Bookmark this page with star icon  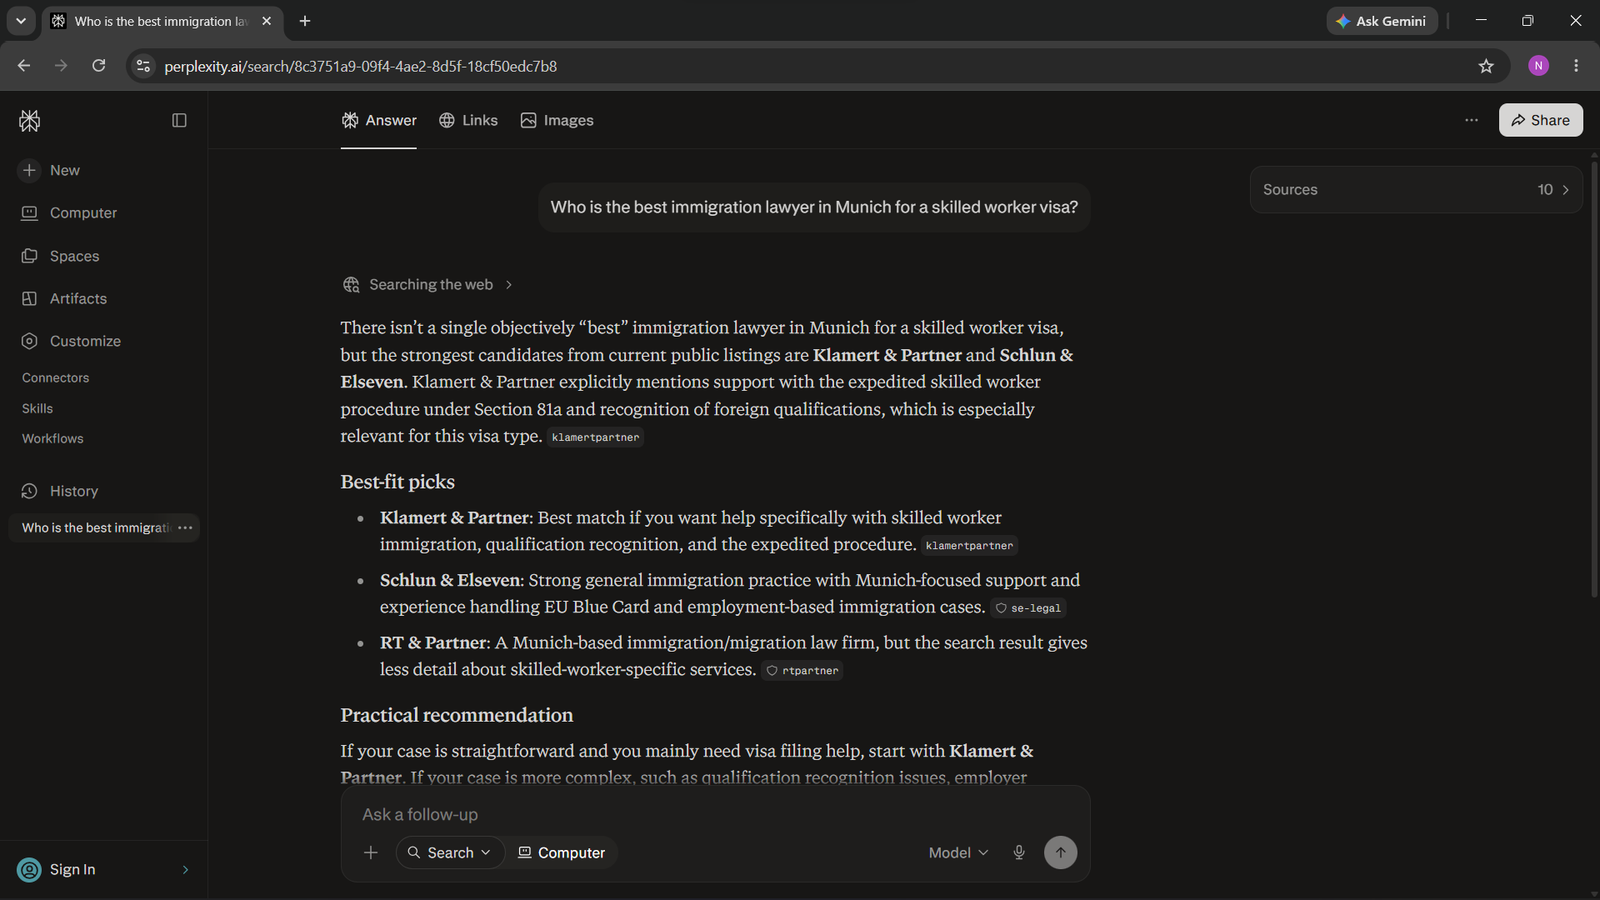point(1486,66)
